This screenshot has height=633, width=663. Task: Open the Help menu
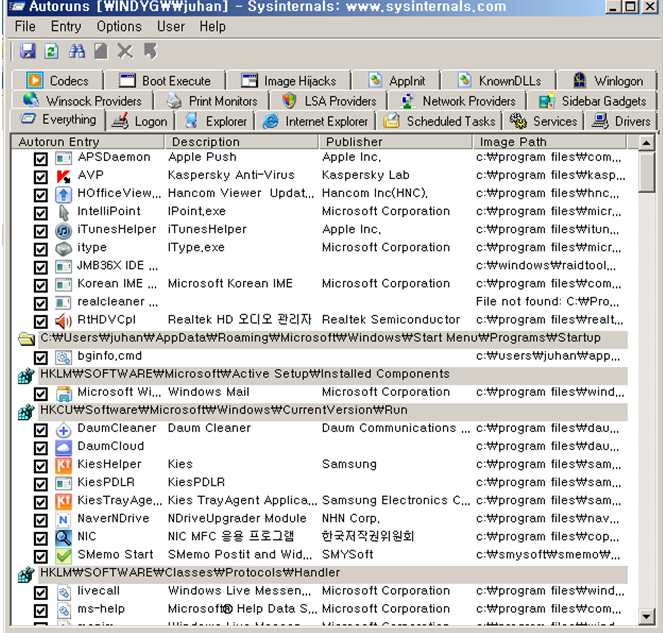coord(212,26)
